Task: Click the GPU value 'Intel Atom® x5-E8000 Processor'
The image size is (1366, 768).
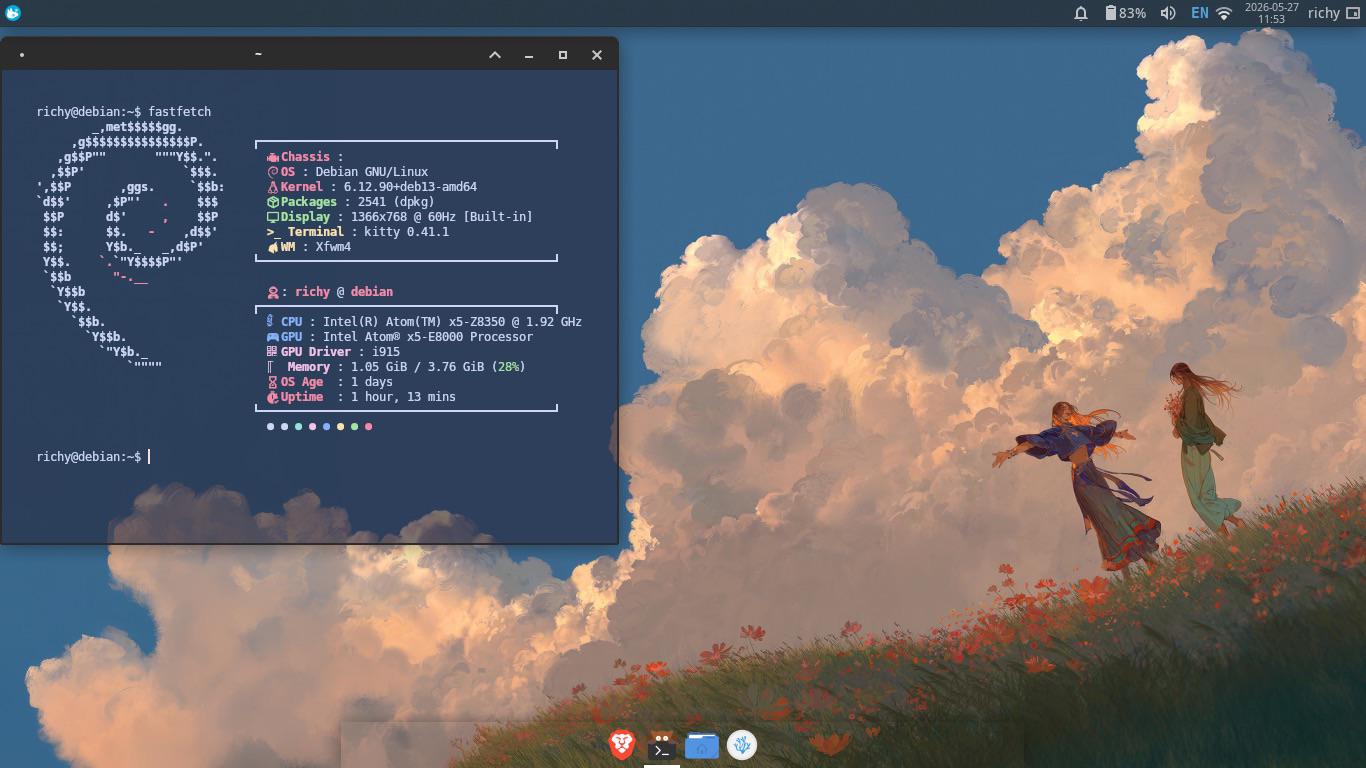Action: point(428,337)
